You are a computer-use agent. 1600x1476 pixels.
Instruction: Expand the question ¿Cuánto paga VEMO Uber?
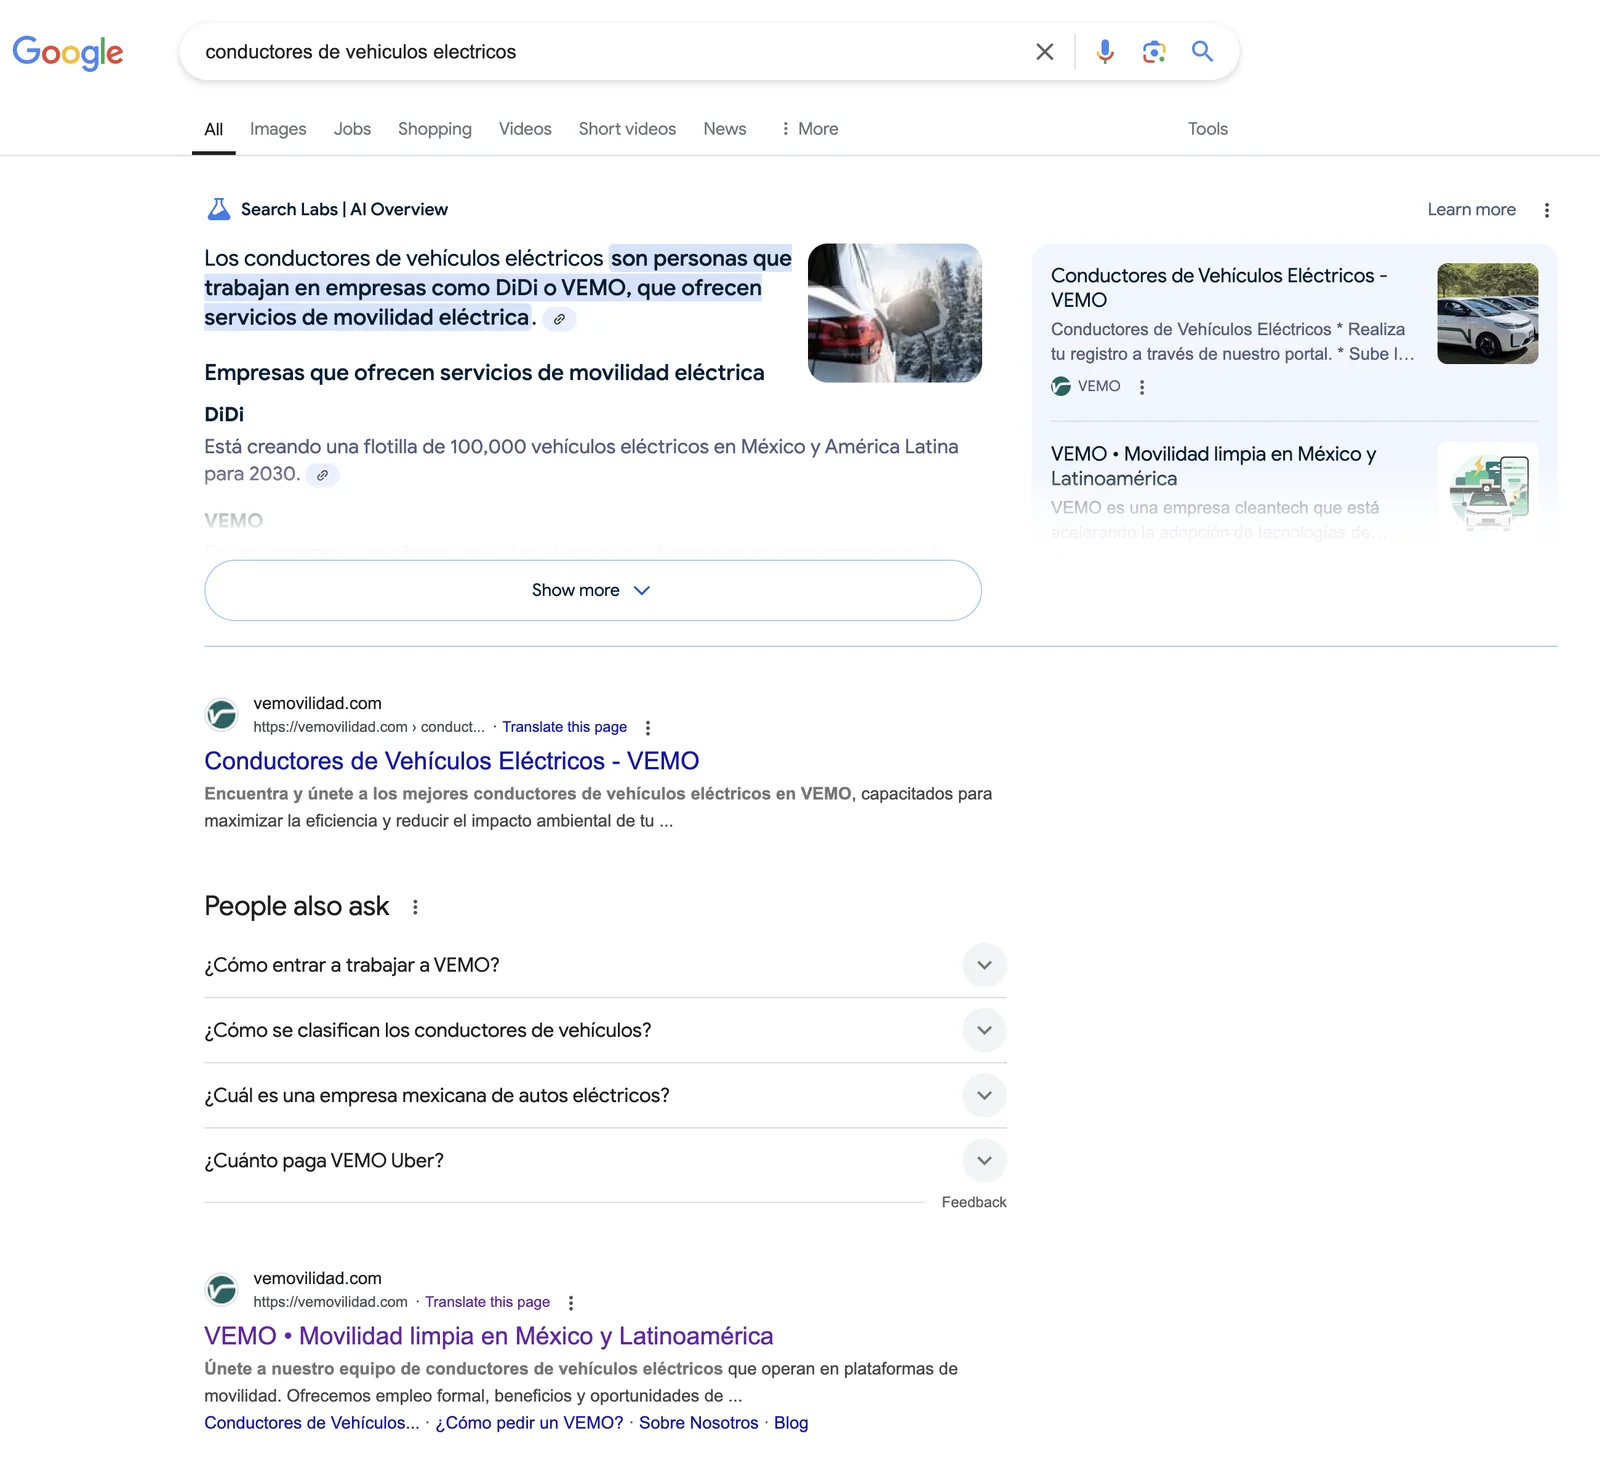click(x=984, y=1161)
